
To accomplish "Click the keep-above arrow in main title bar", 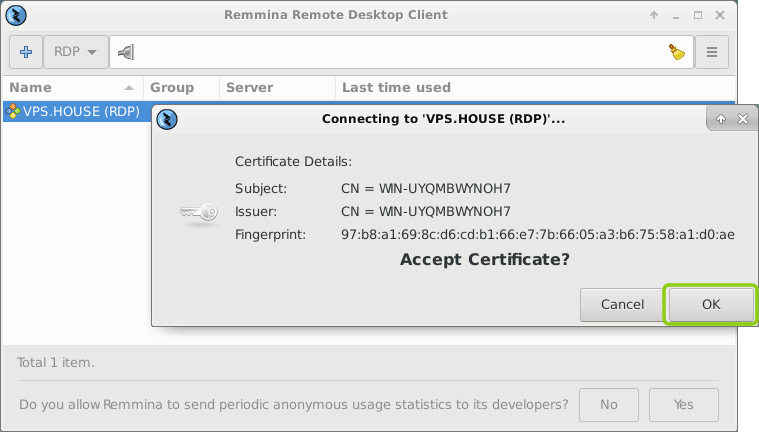I will pos(654,15).
